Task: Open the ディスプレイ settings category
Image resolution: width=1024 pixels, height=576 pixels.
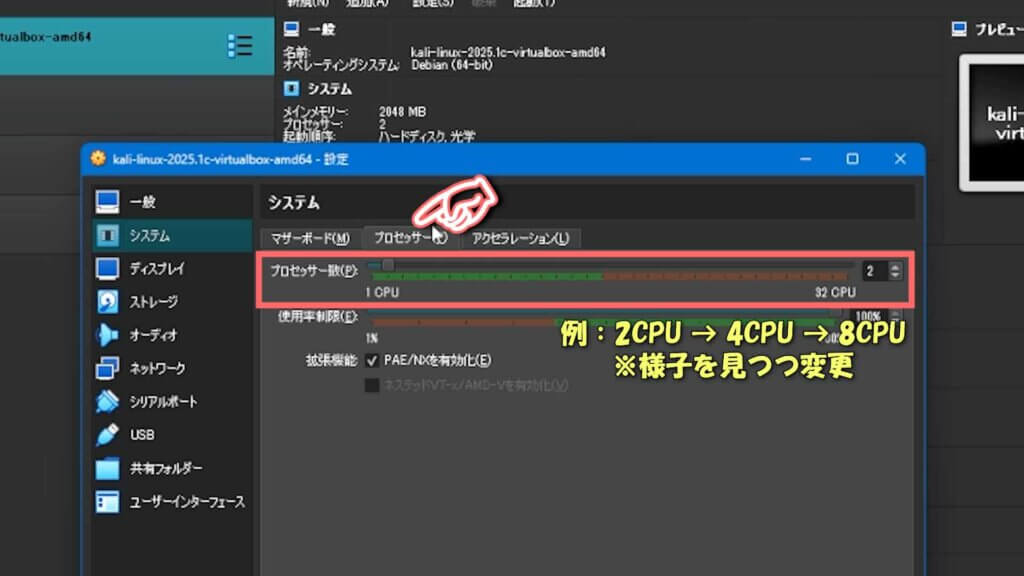Action: click(x=172, y=268)
